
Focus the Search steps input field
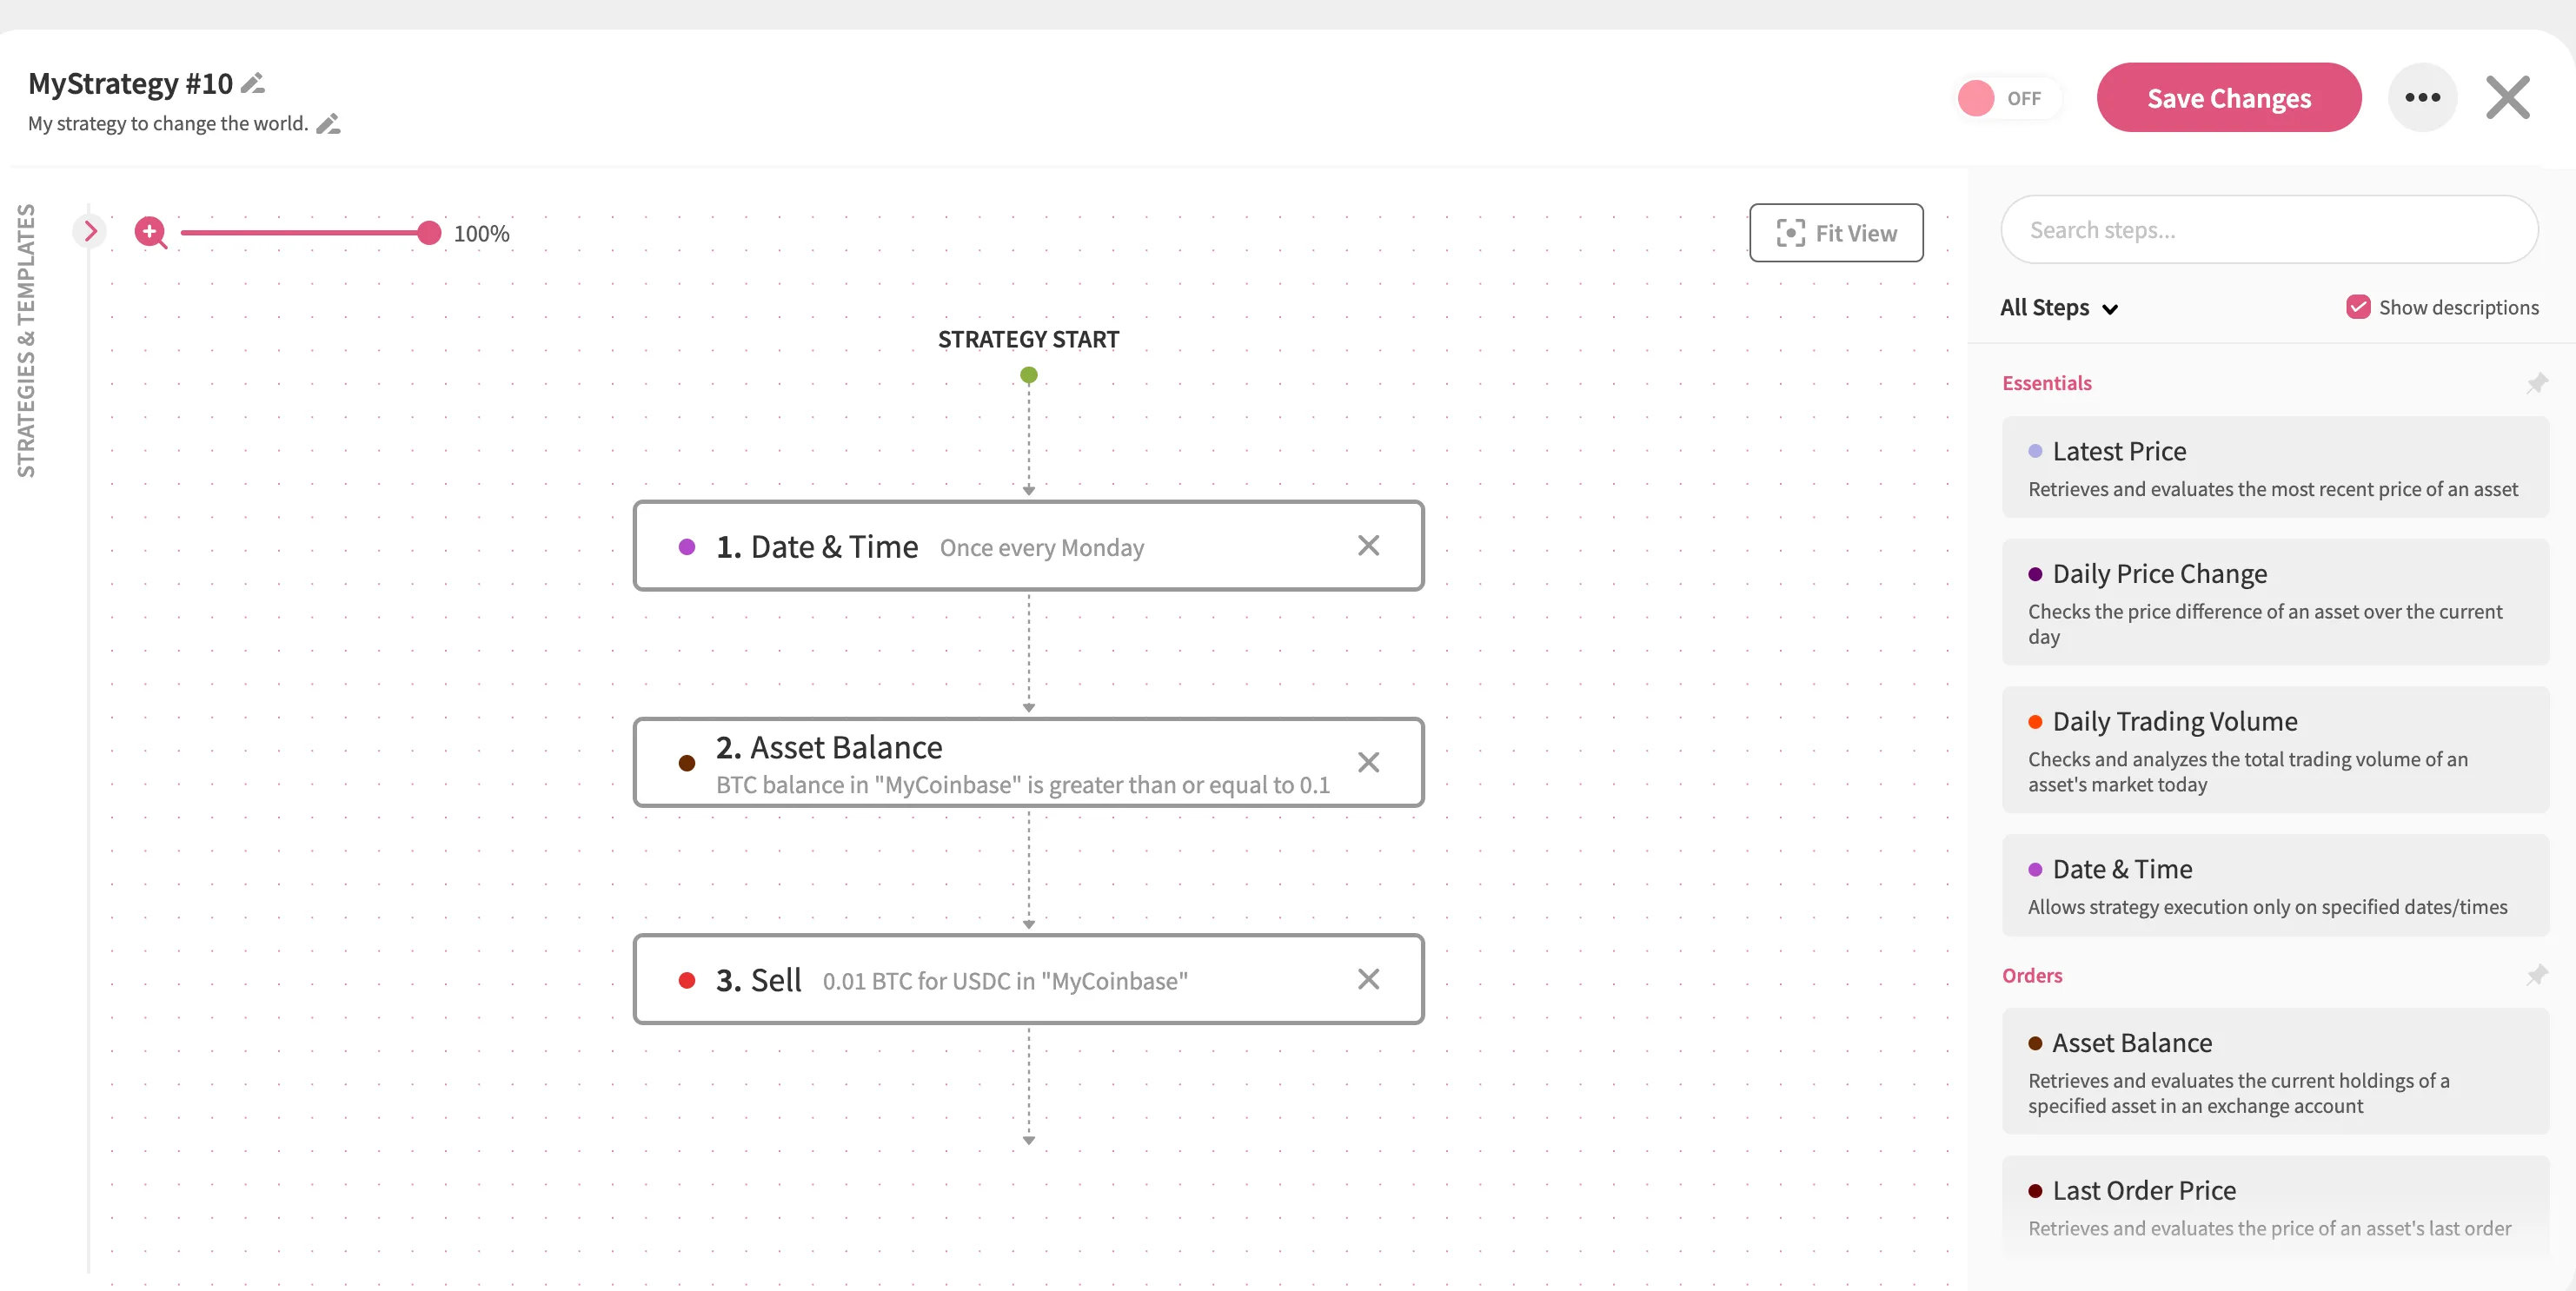point(2269,230)
